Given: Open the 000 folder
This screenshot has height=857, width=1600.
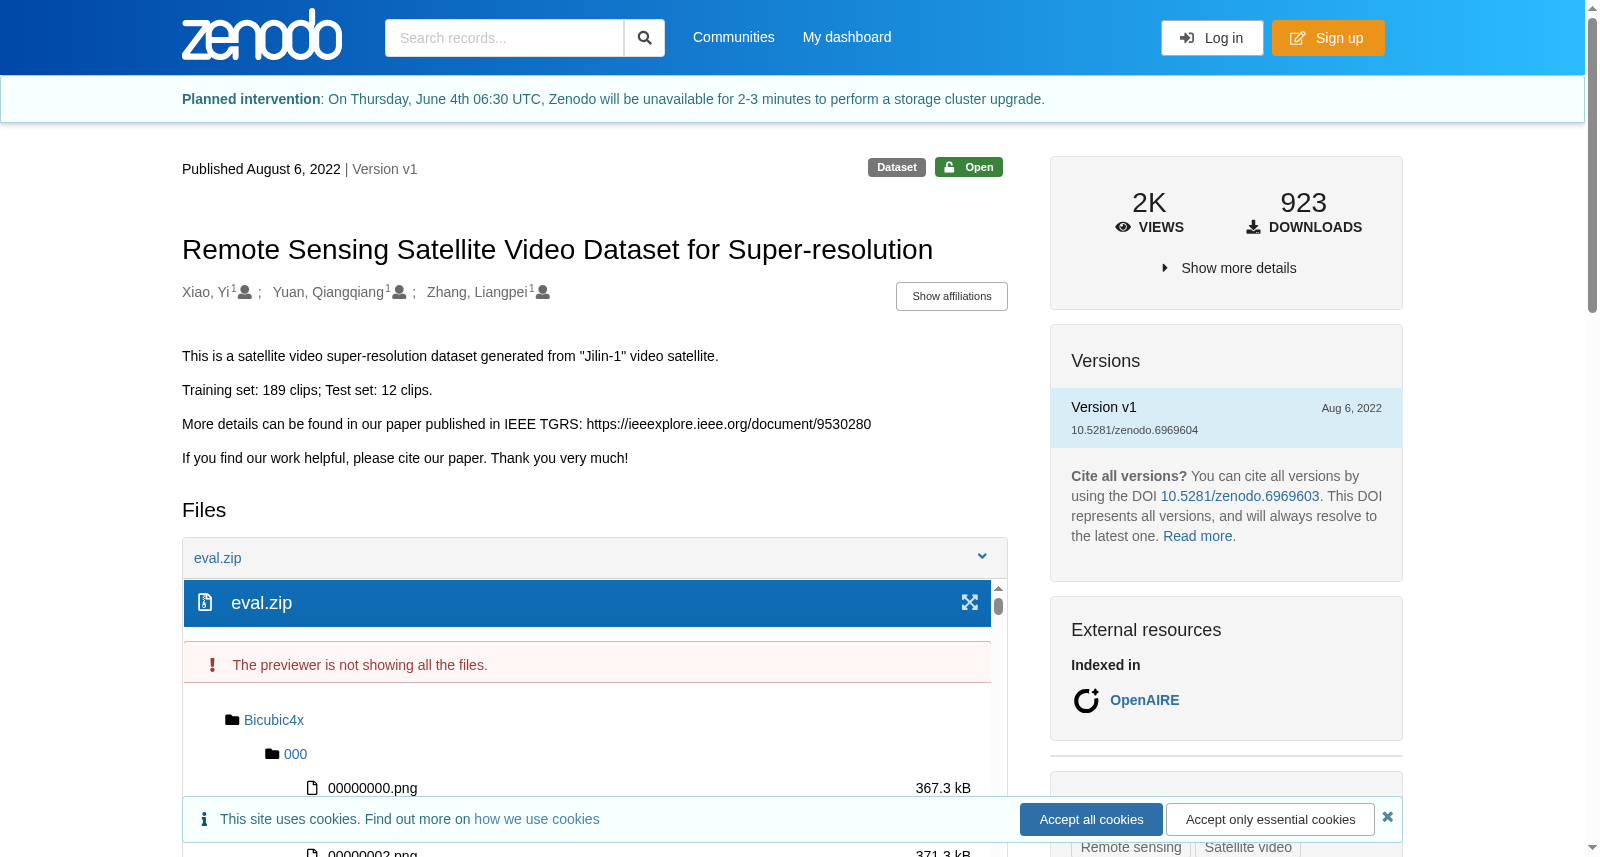Looking at the screenshot, I should [x=295, y=754].
